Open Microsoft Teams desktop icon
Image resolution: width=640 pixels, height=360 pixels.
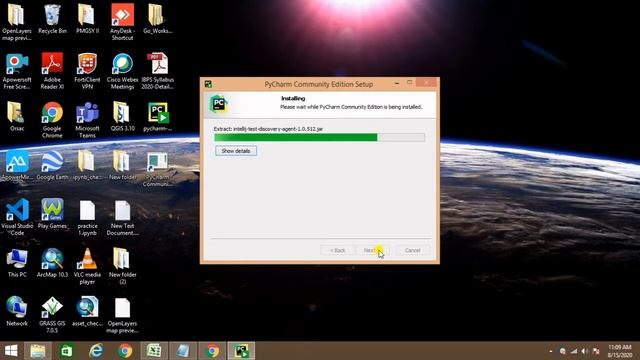pyautogui.click(x=87, y=120)
